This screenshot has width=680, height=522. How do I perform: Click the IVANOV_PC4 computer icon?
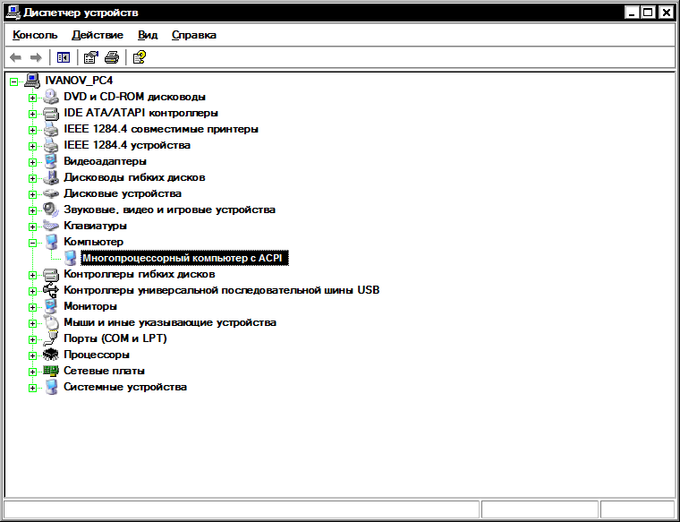[32, 80]
